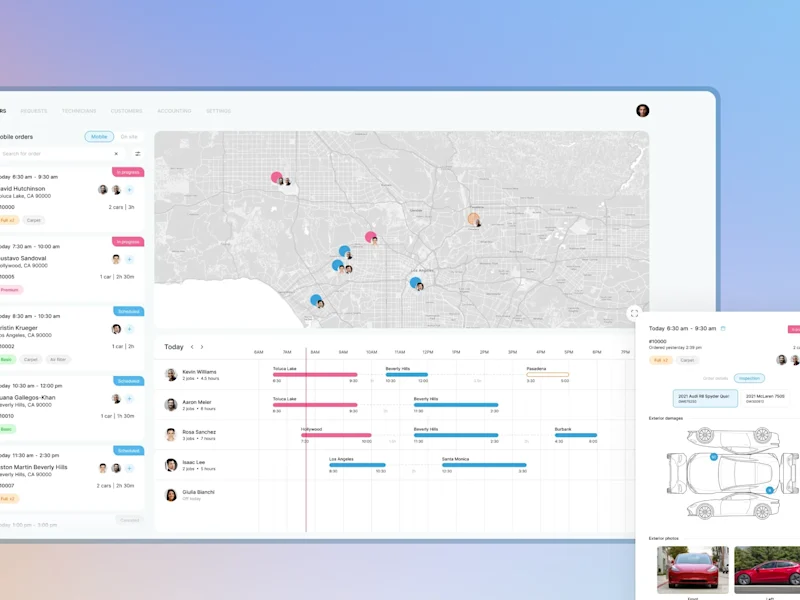Open Giulia Bianchi's avatar in schedule
The image size is (800, 600).
(x=171, y=495)
